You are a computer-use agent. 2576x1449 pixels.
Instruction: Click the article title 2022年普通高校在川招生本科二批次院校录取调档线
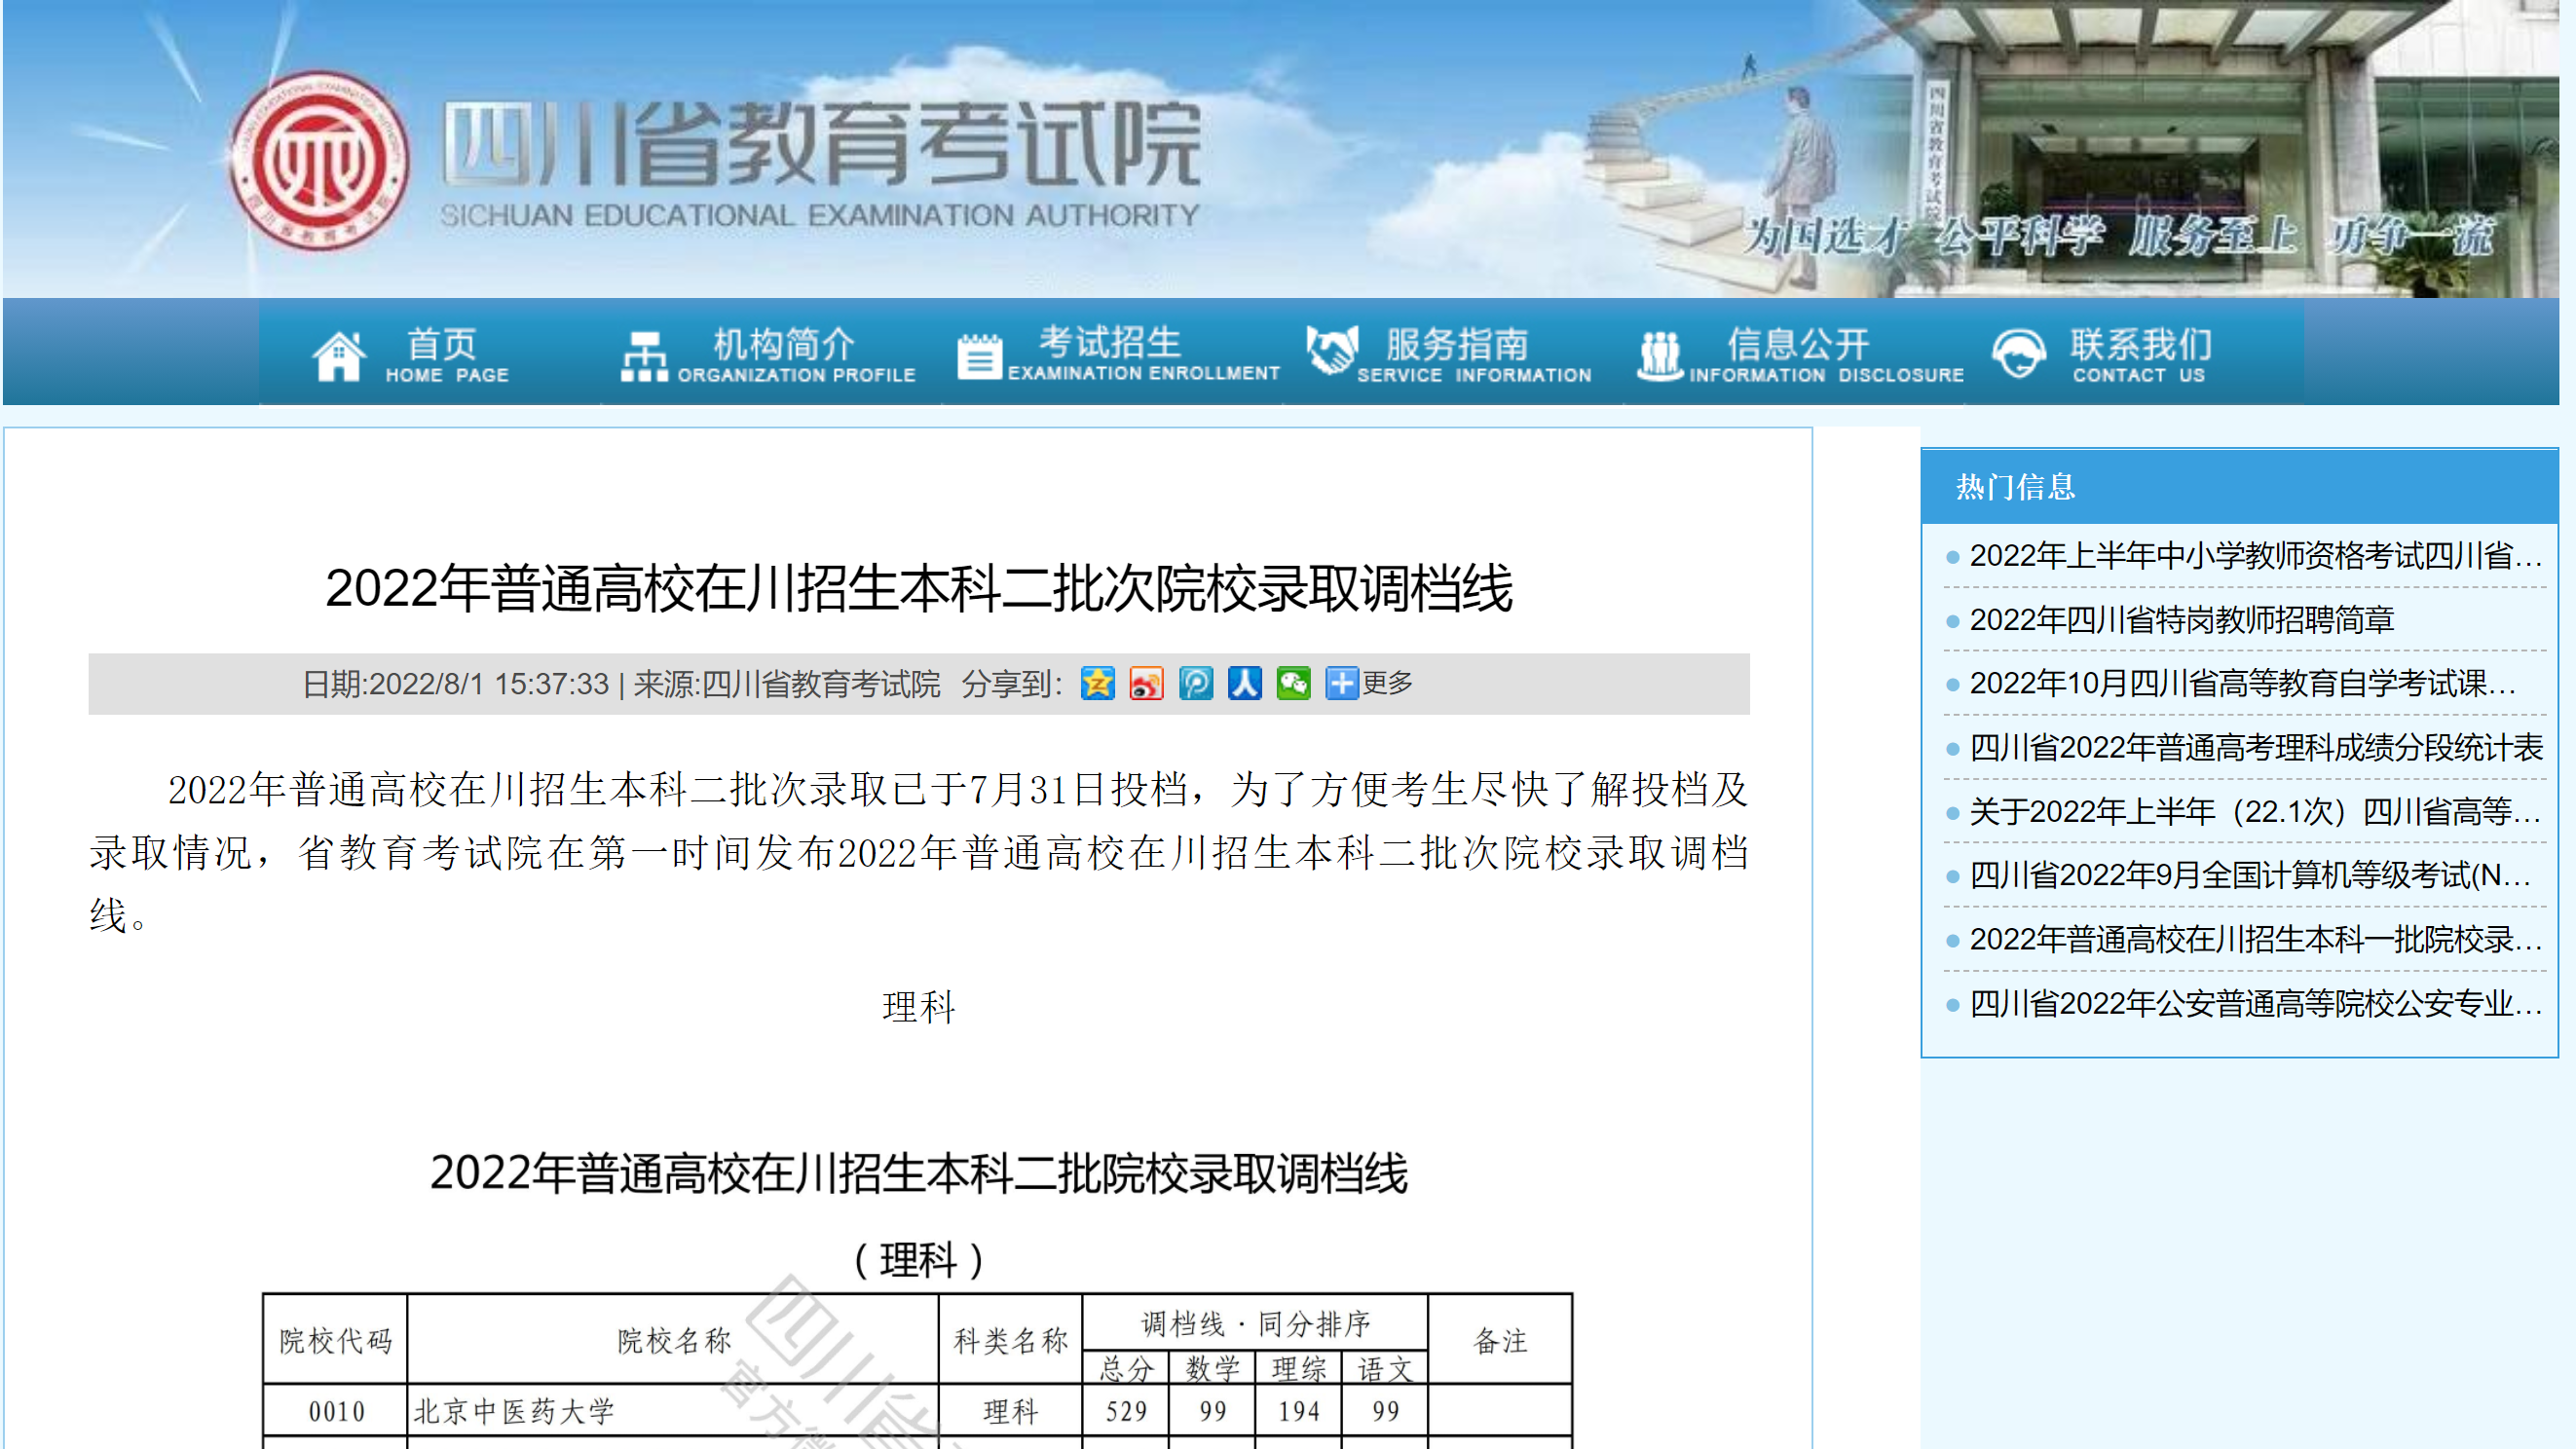click(x=918, y=588)
